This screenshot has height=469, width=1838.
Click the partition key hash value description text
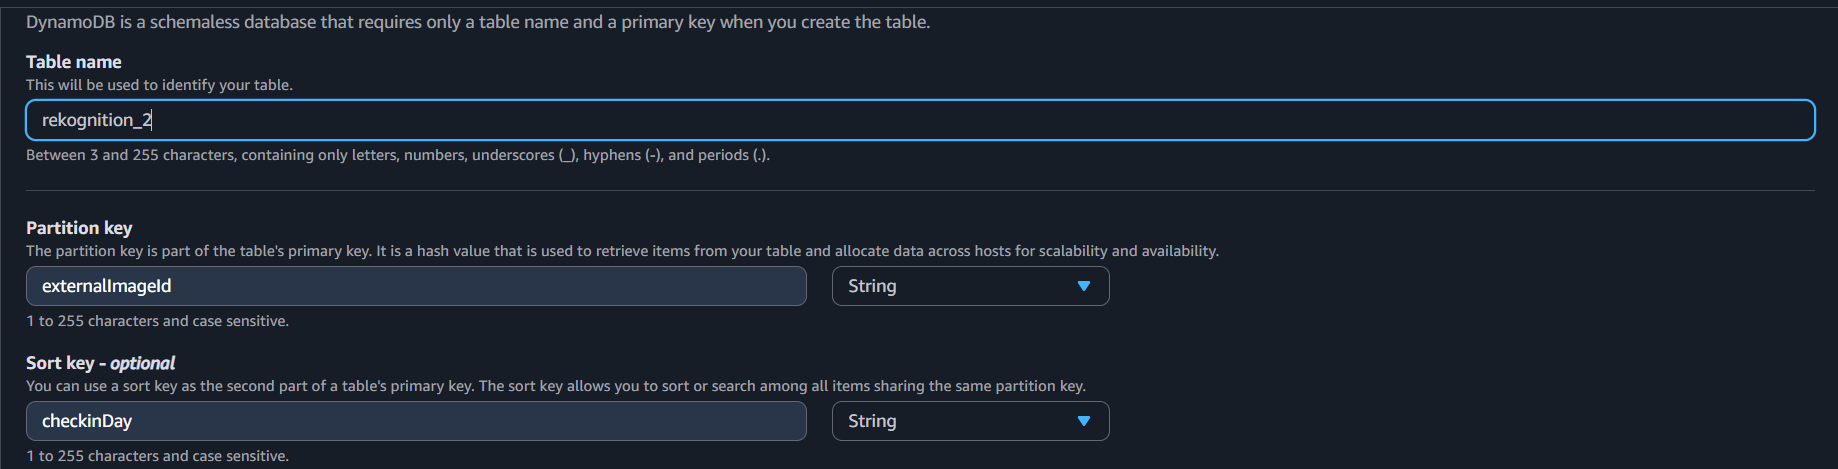(622, 251)
